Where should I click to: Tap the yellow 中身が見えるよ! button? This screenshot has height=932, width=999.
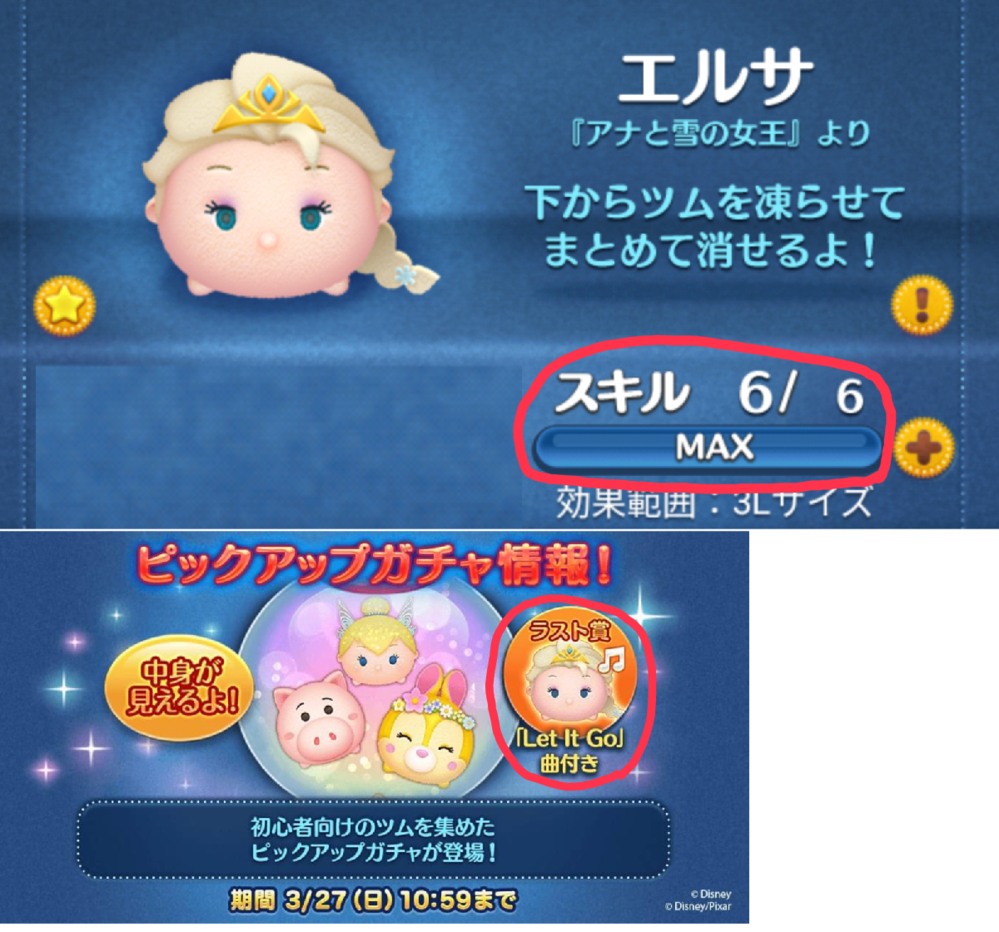180,687
